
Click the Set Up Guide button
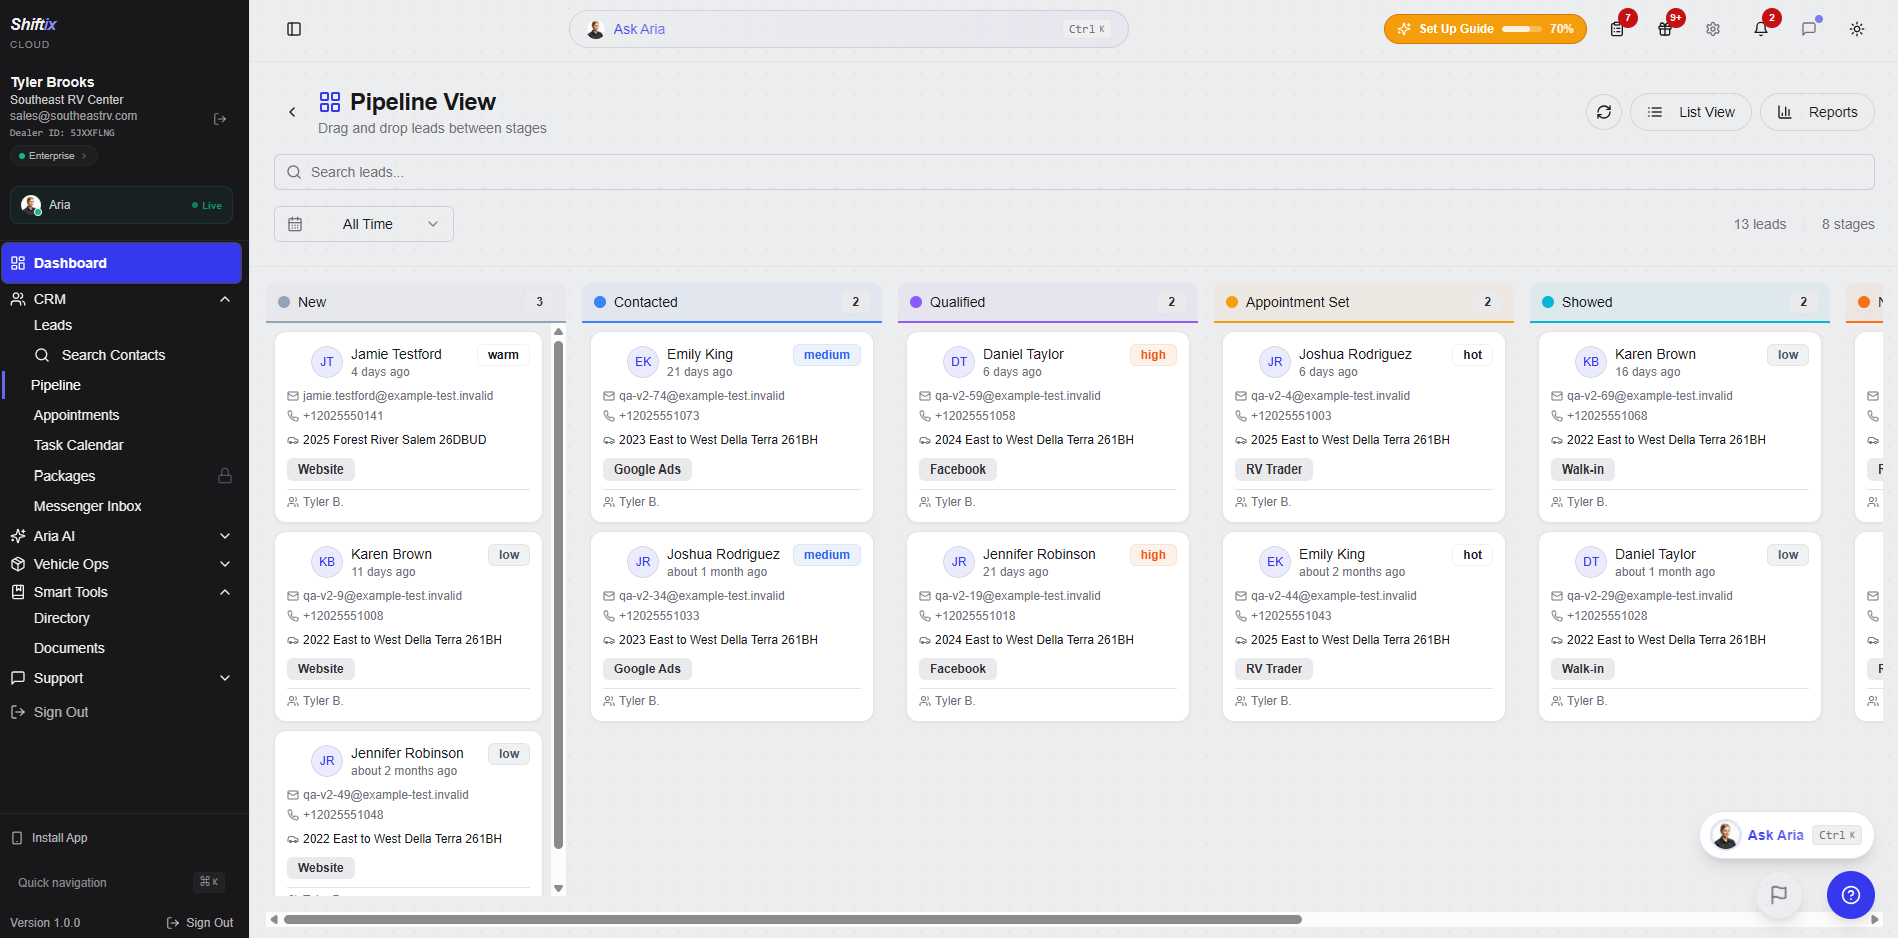pyautogui.click(x=1485, y=29)
